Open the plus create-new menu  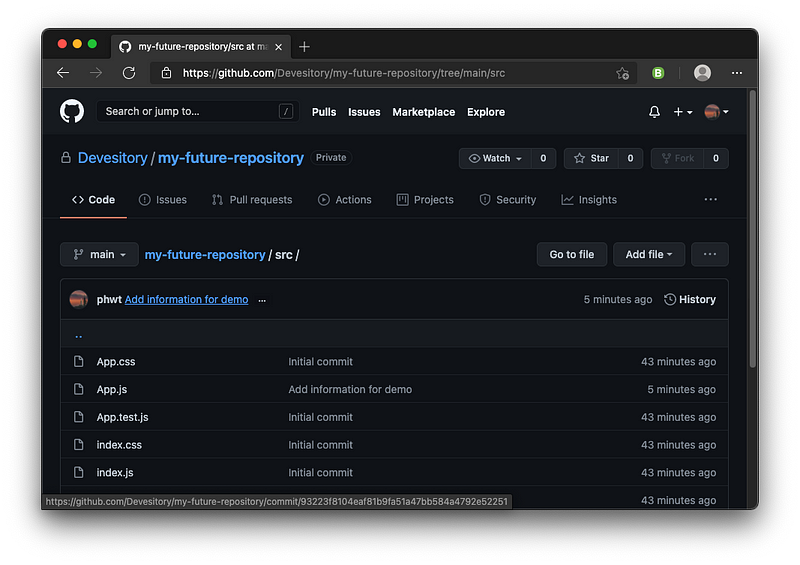683,112
